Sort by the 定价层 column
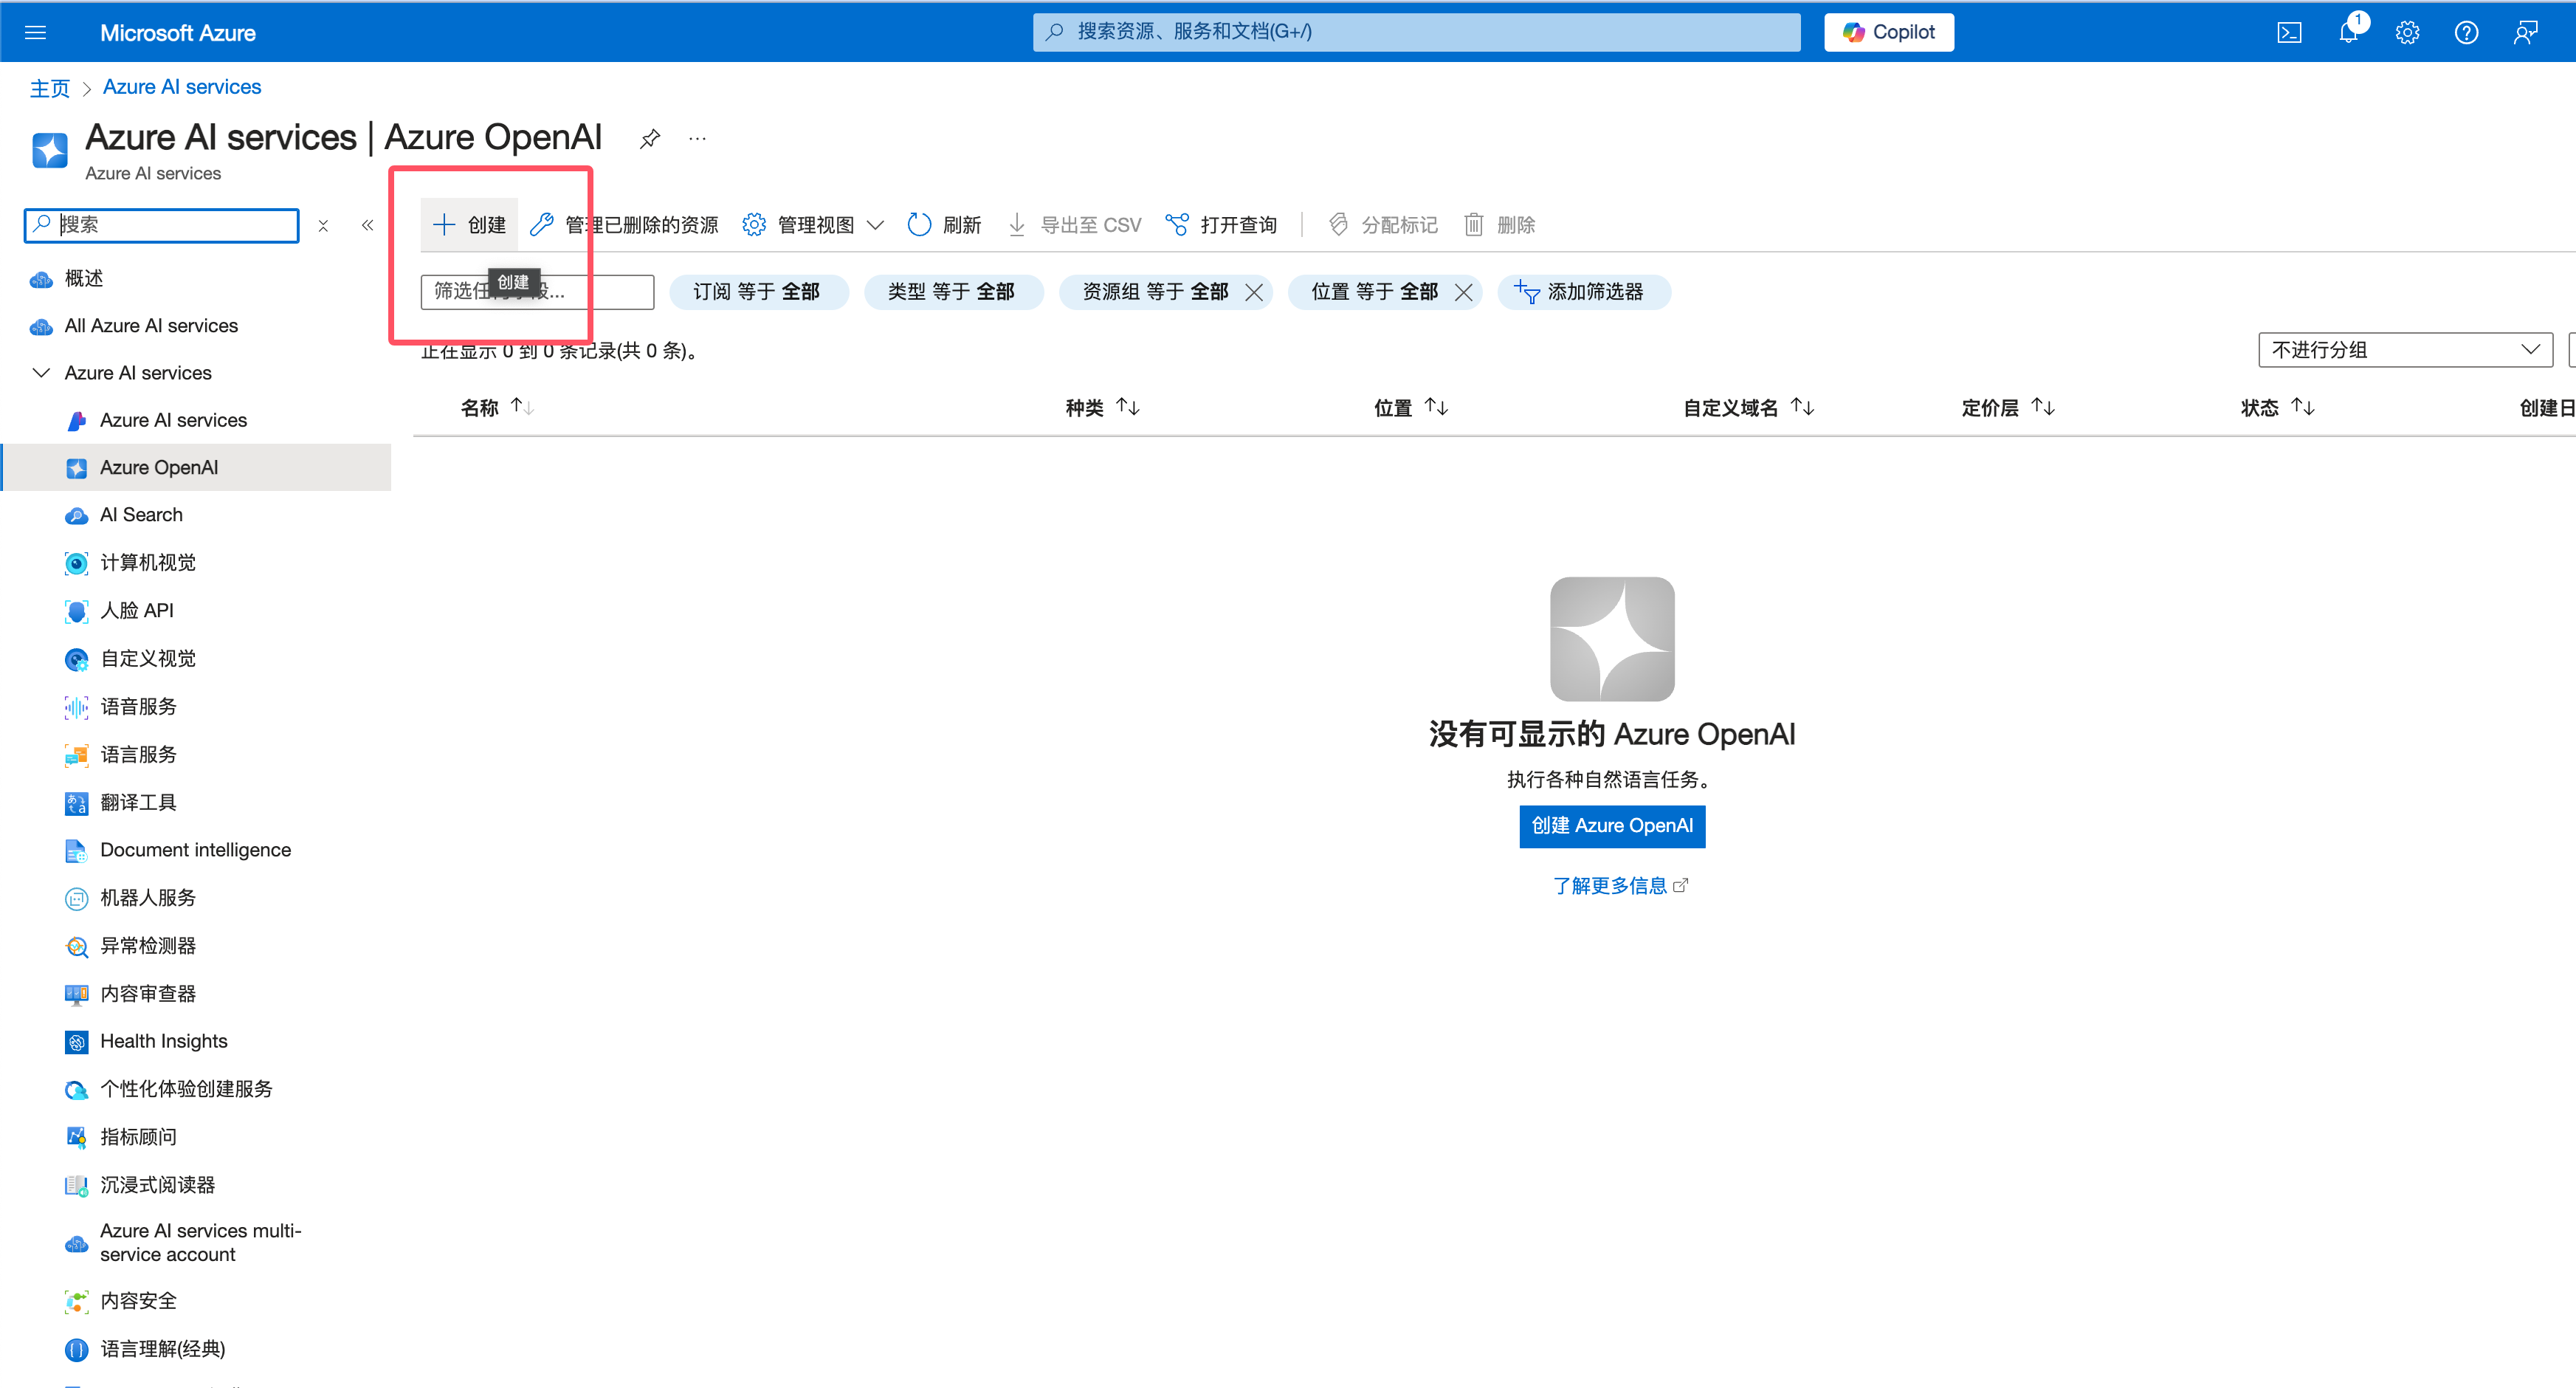Image resolution: width=2576 pixels, height=1388 pixels. [2009, 407]
